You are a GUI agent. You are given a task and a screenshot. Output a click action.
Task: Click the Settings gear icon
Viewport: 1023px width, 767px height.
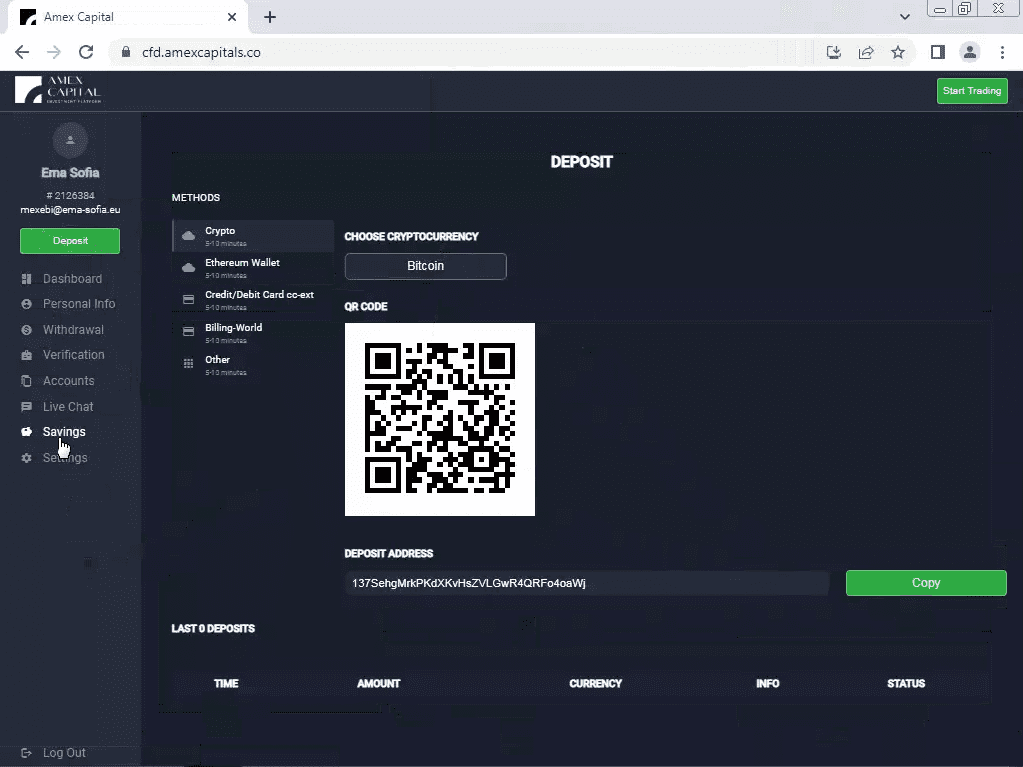27,458
